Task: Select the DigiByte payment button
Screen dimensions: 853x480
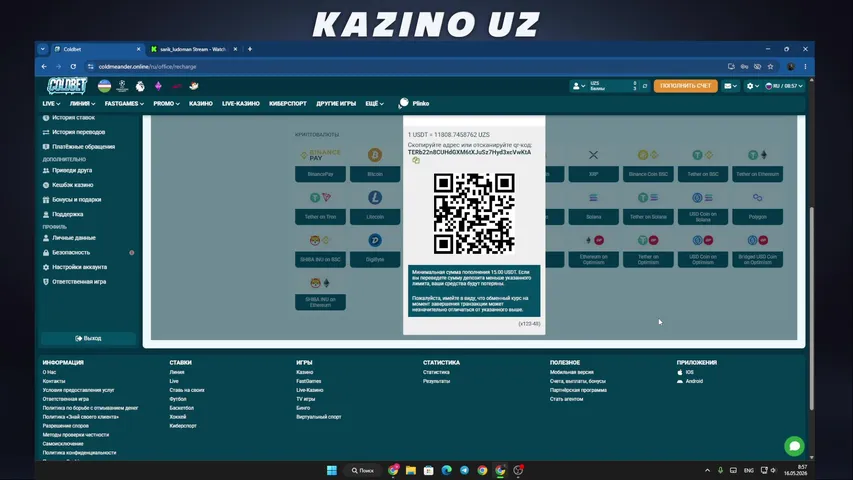Action: pos(375,259)
